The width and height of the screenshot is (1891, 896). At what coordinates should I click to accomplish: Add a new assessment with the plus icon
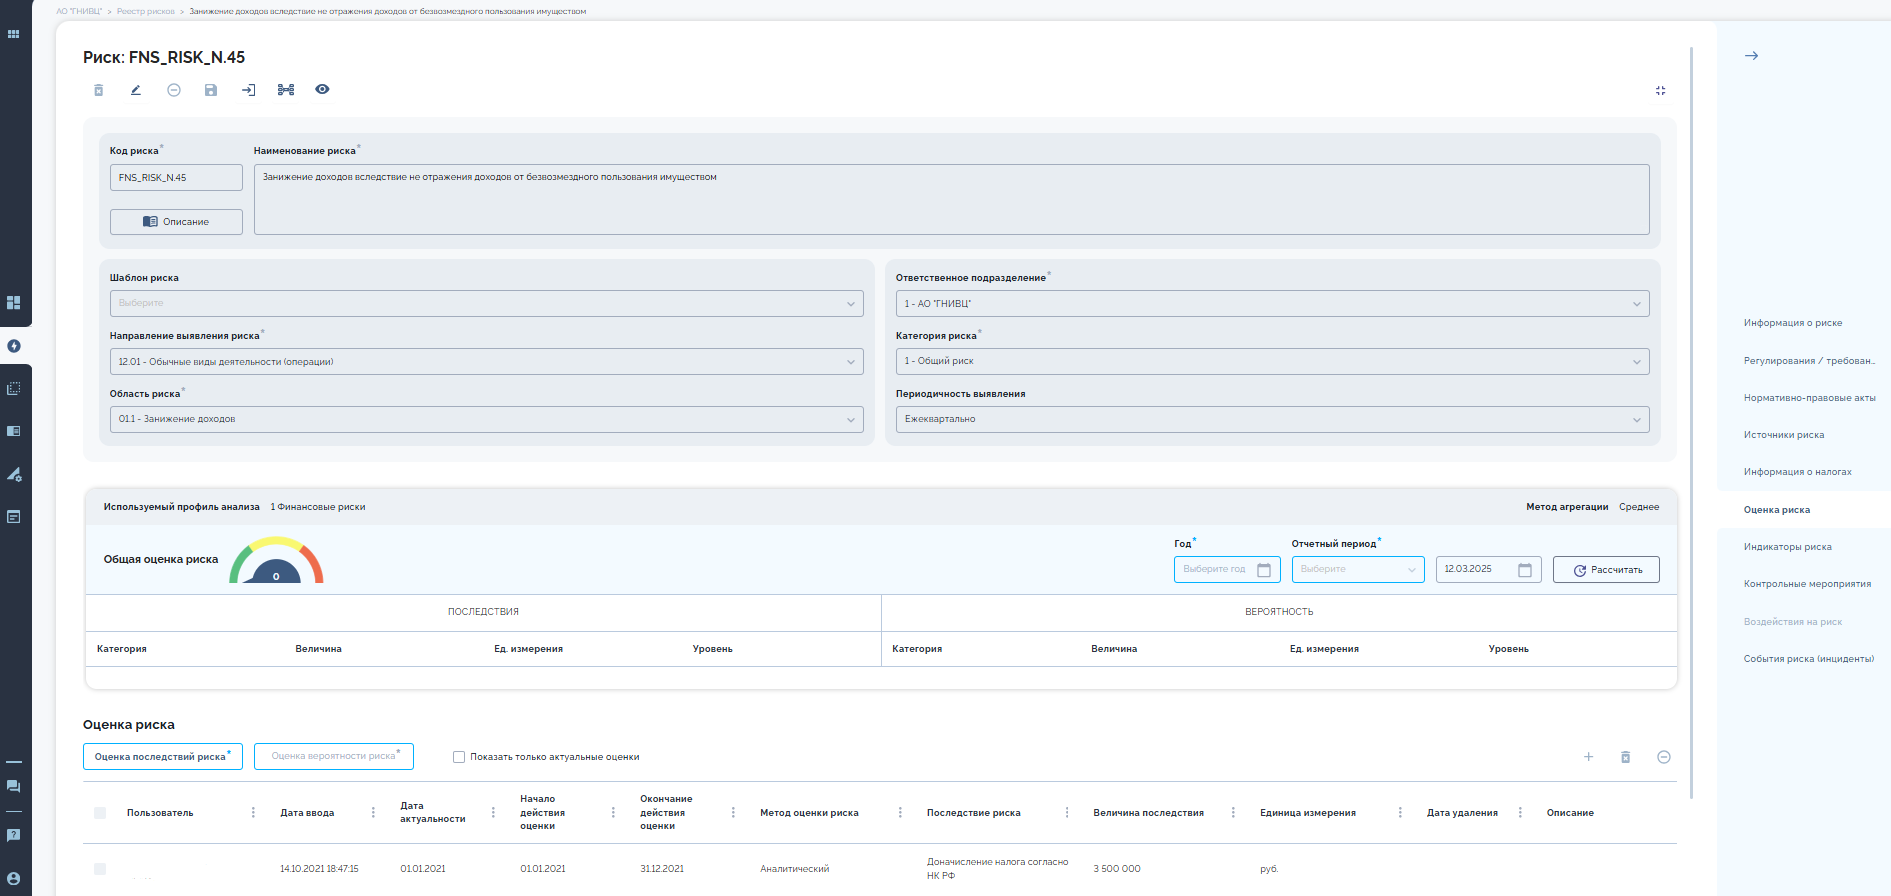[x=1588, y=757]
